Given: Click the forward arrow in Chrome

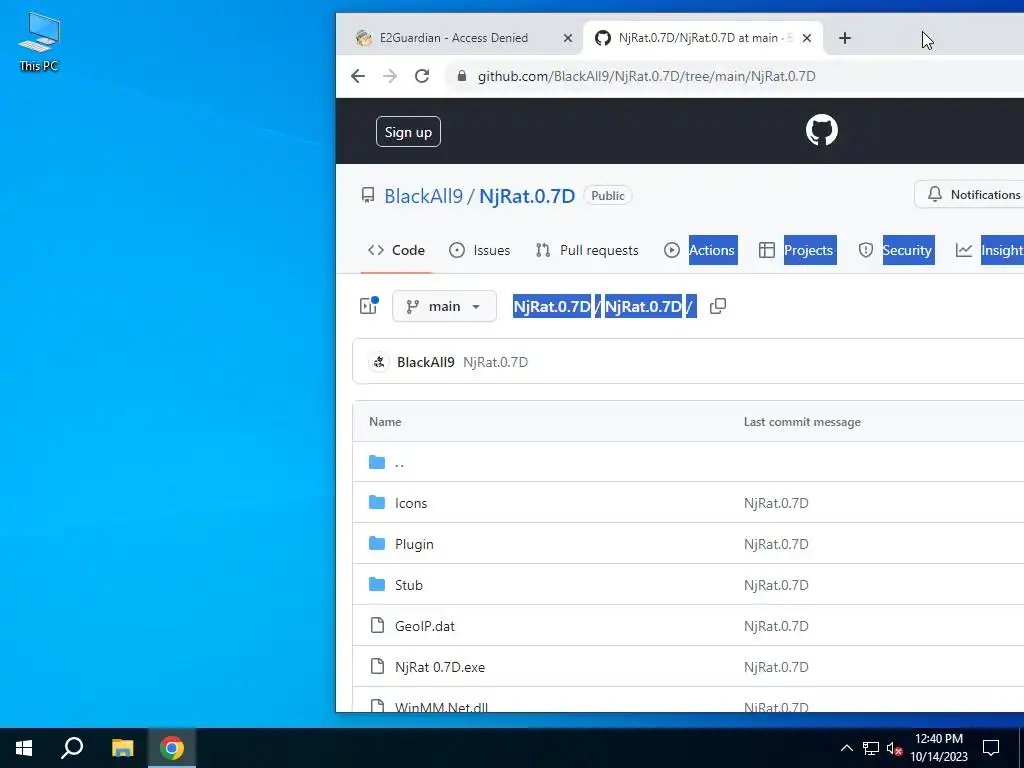Looking at the screenshot, I should click(390, 76).
